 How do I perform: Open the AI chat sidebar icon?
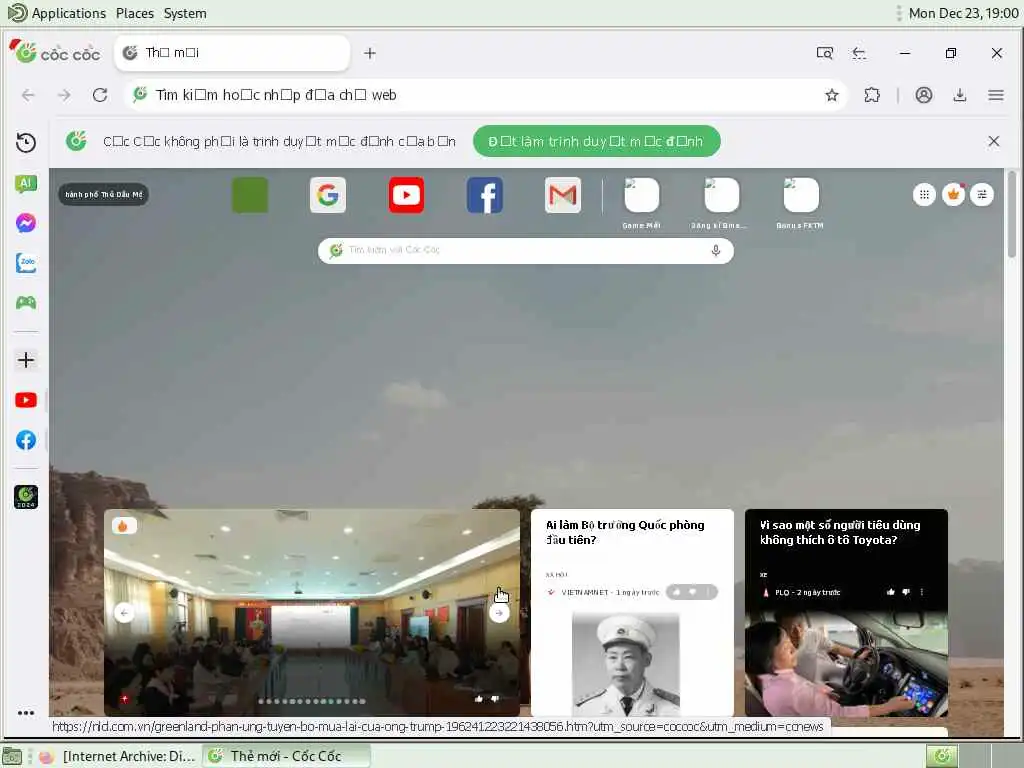(x=26, y=184)
